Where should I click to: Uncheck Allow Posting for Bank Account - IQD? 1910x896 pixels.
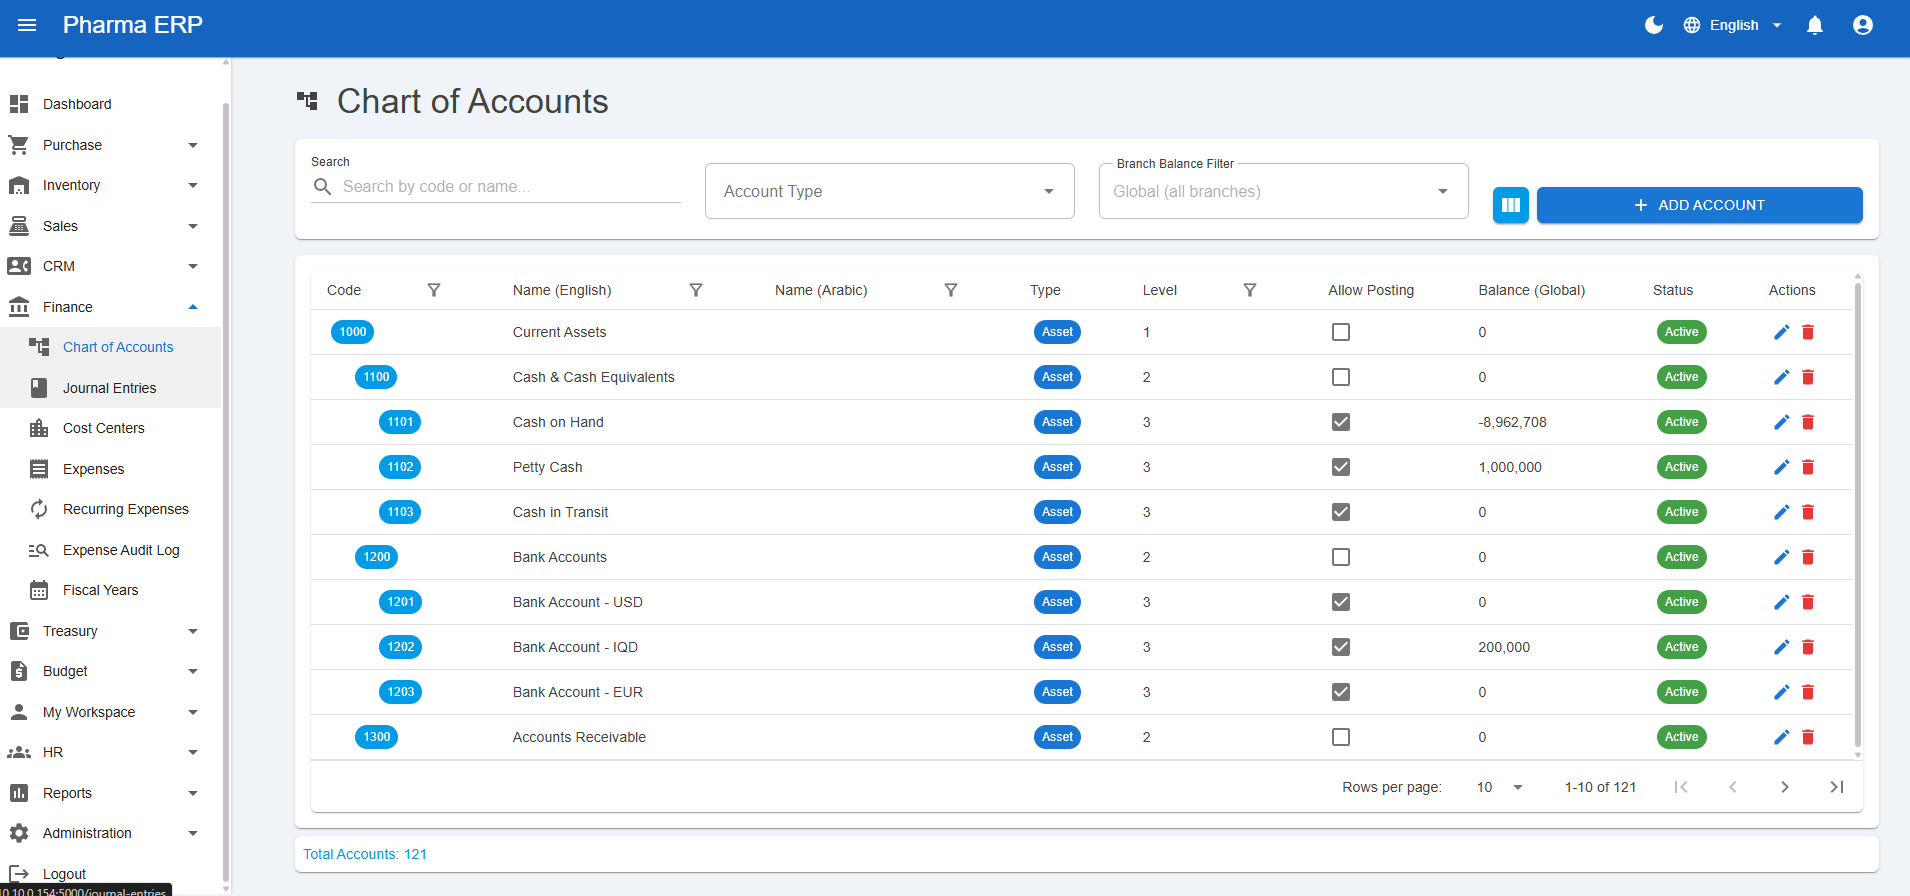[1341, 647]
